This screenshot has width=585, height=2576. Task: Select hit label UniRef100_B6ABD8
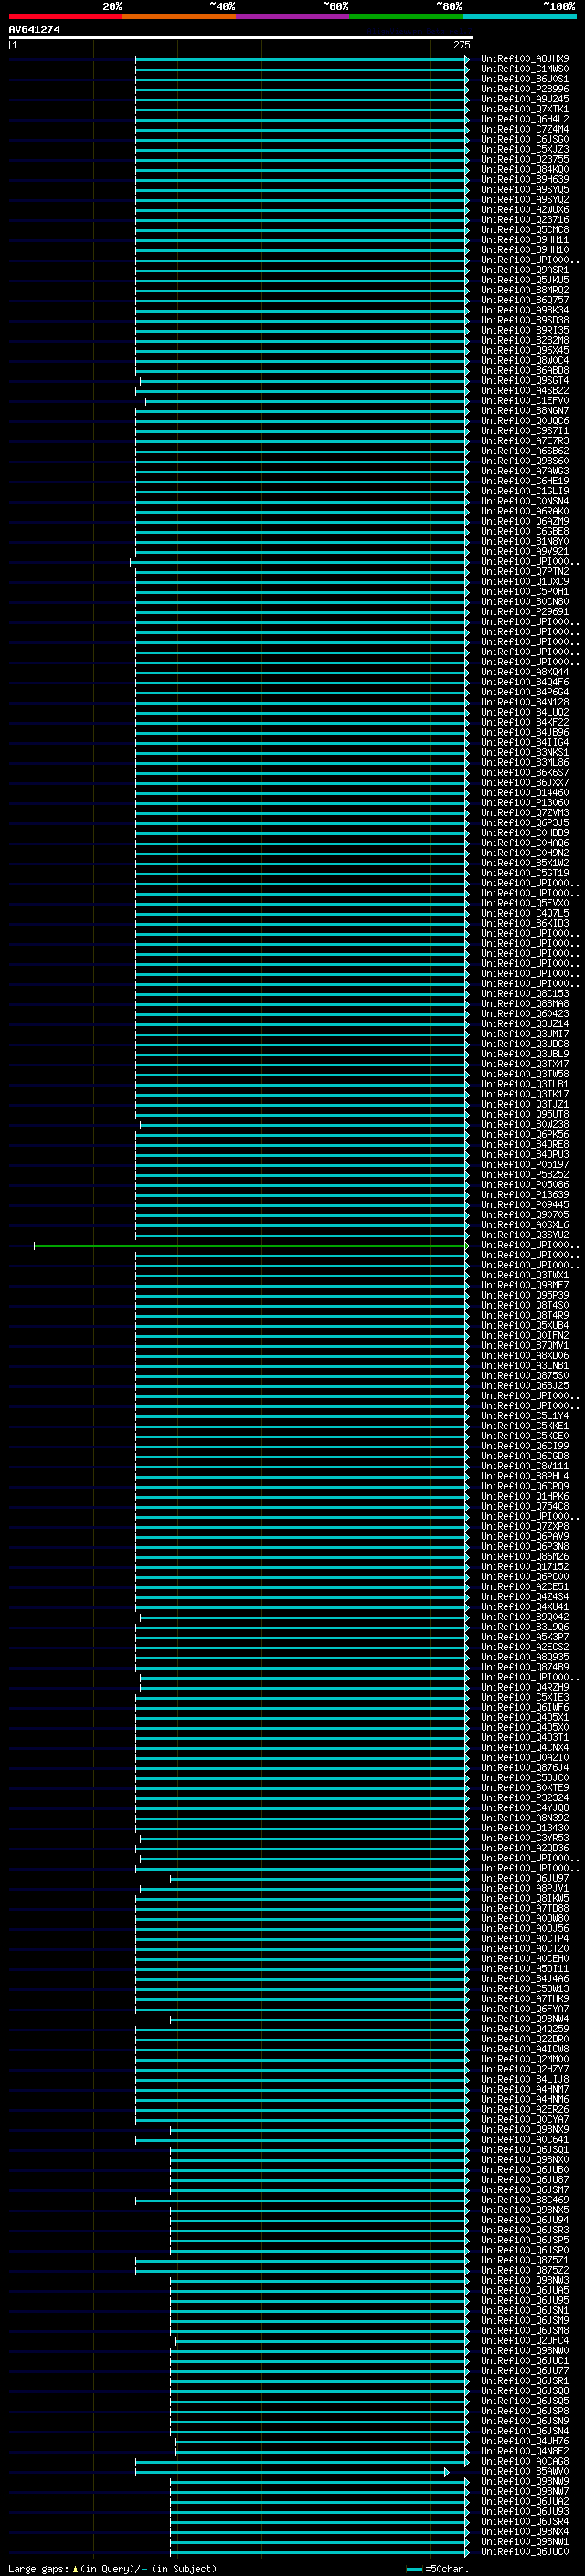tap(525, 371)
